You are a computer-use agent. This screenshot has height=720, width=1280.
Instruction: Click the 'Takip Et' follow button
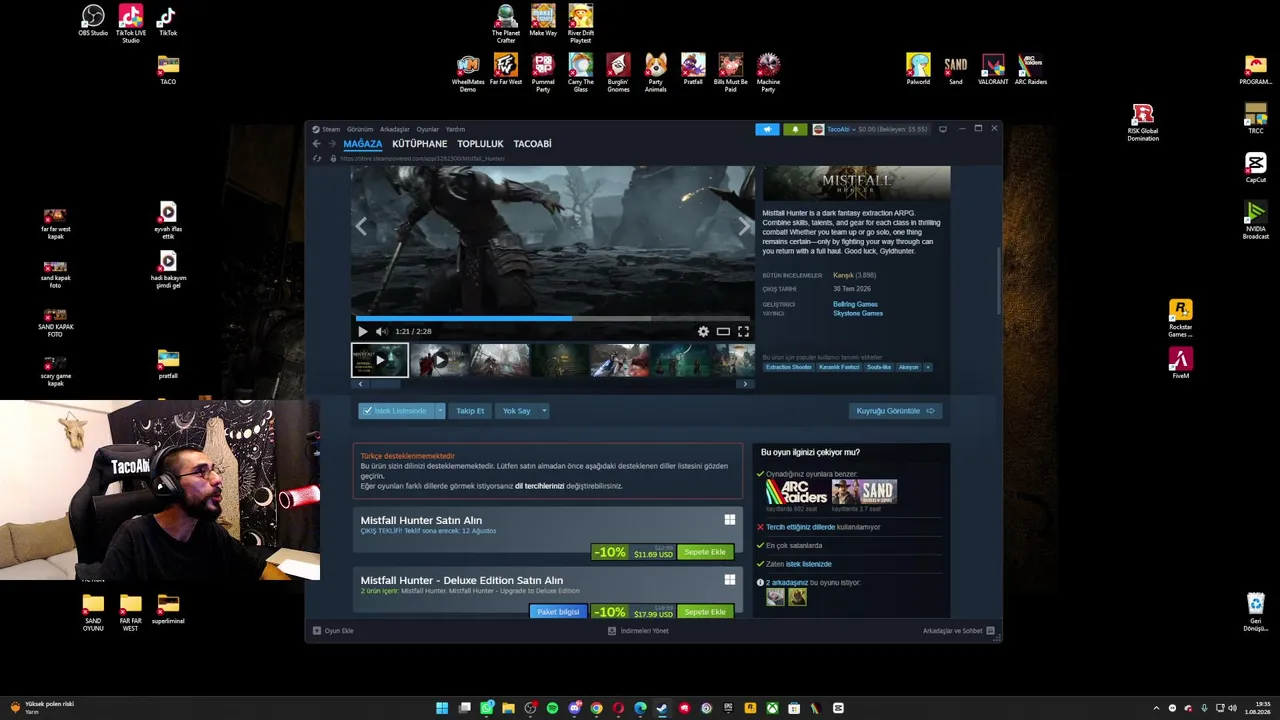(470, 411)
